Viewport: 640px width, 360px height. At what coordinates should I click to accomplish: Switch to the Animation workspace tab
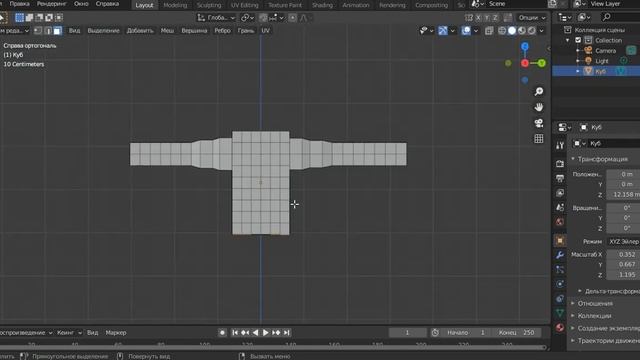click(356, 5)
